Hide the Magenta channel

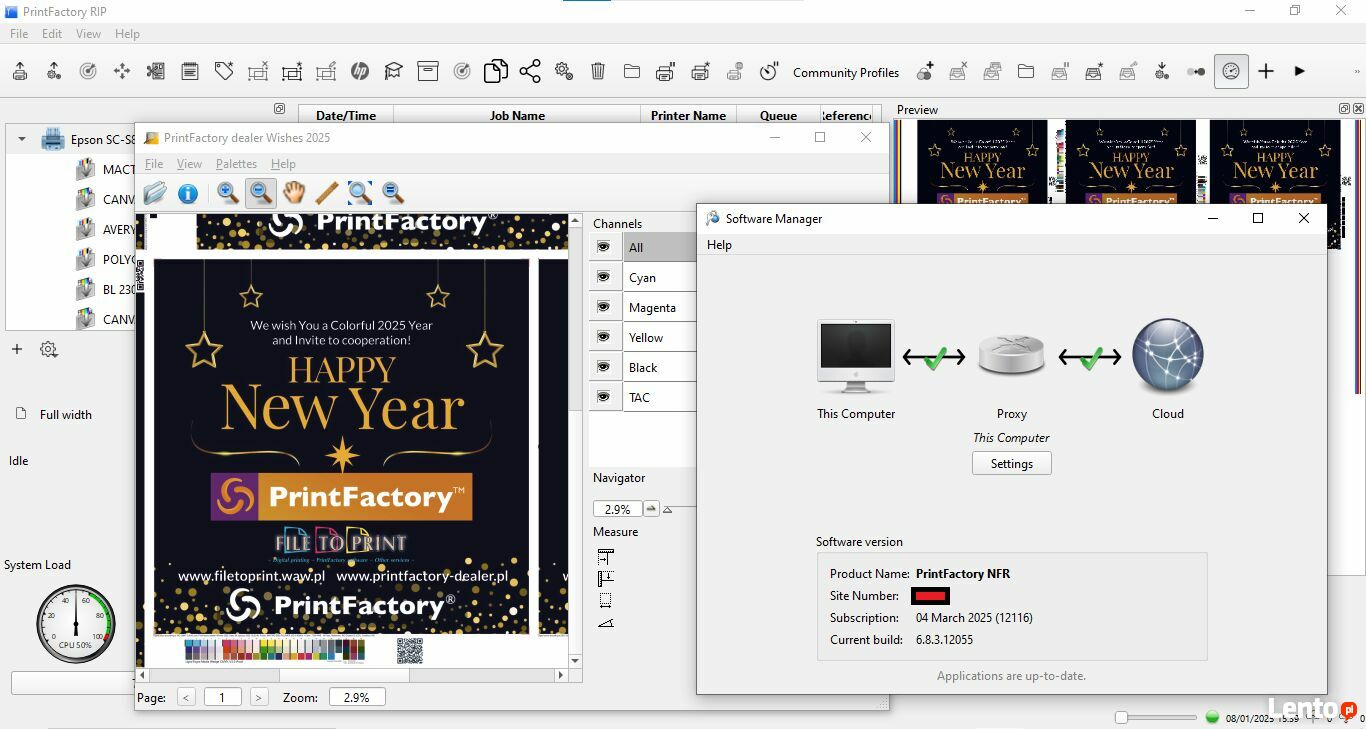[x=604, y=307]
